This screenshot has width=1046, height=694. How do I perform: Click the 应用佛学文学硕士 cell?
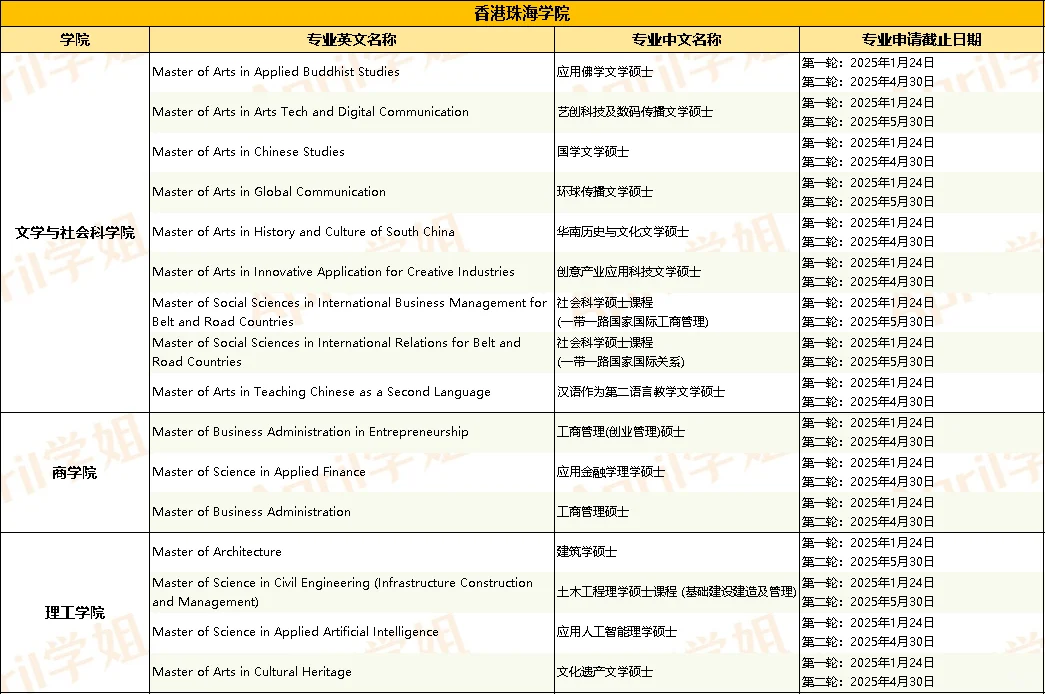pyautogui.click(x=676, y=72)
